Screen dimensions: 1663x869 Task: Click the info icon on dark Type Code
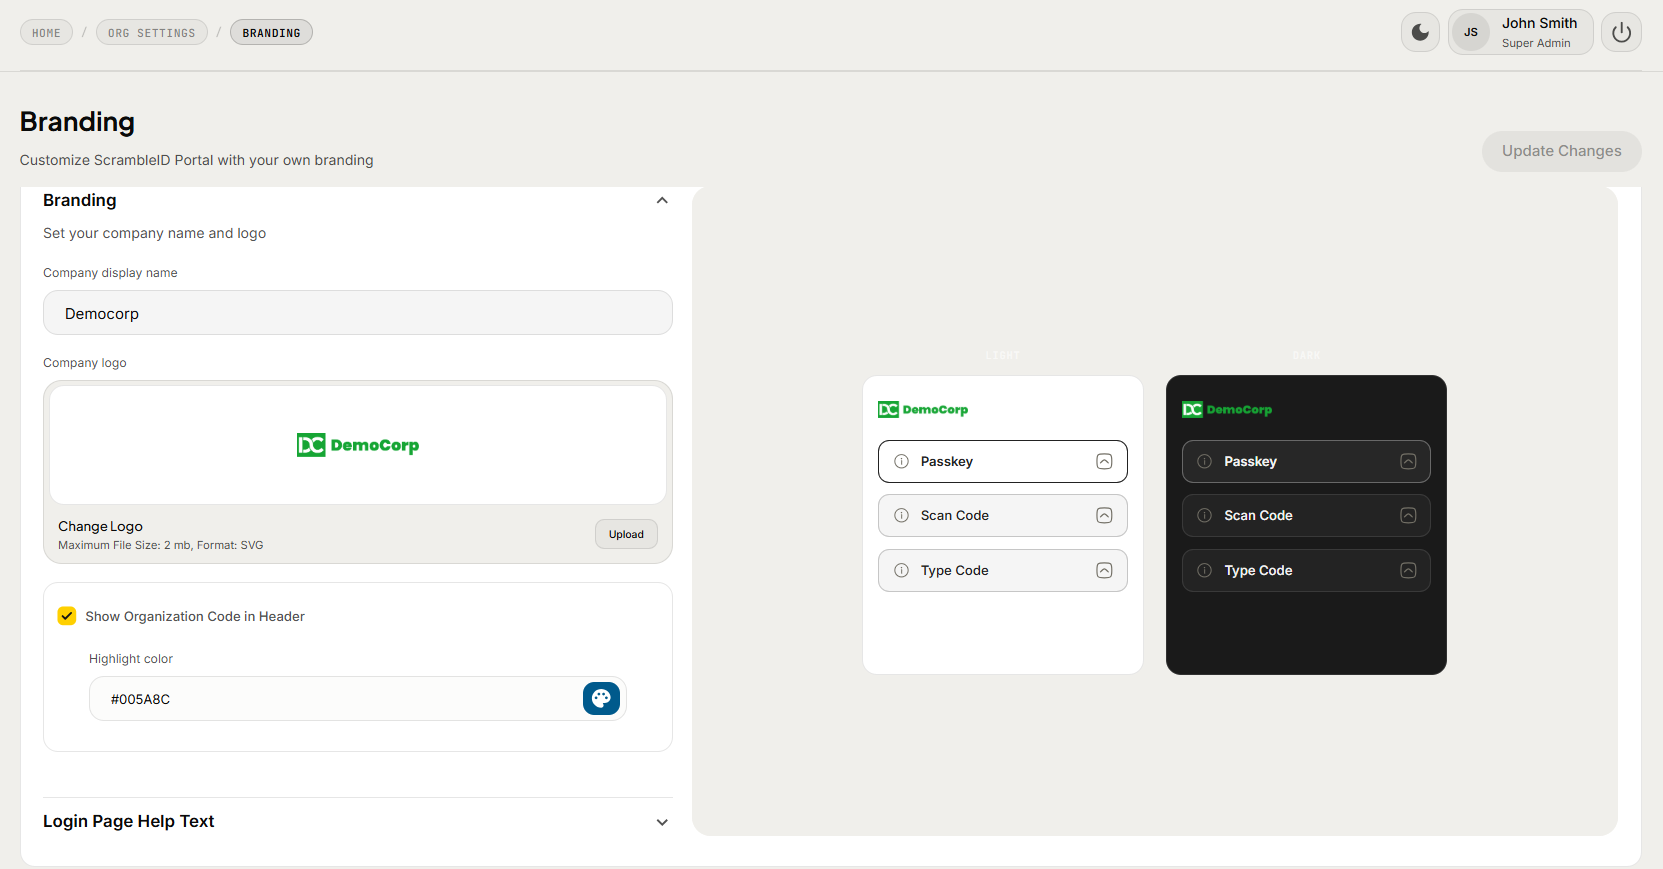click(x=1204, y=570)
